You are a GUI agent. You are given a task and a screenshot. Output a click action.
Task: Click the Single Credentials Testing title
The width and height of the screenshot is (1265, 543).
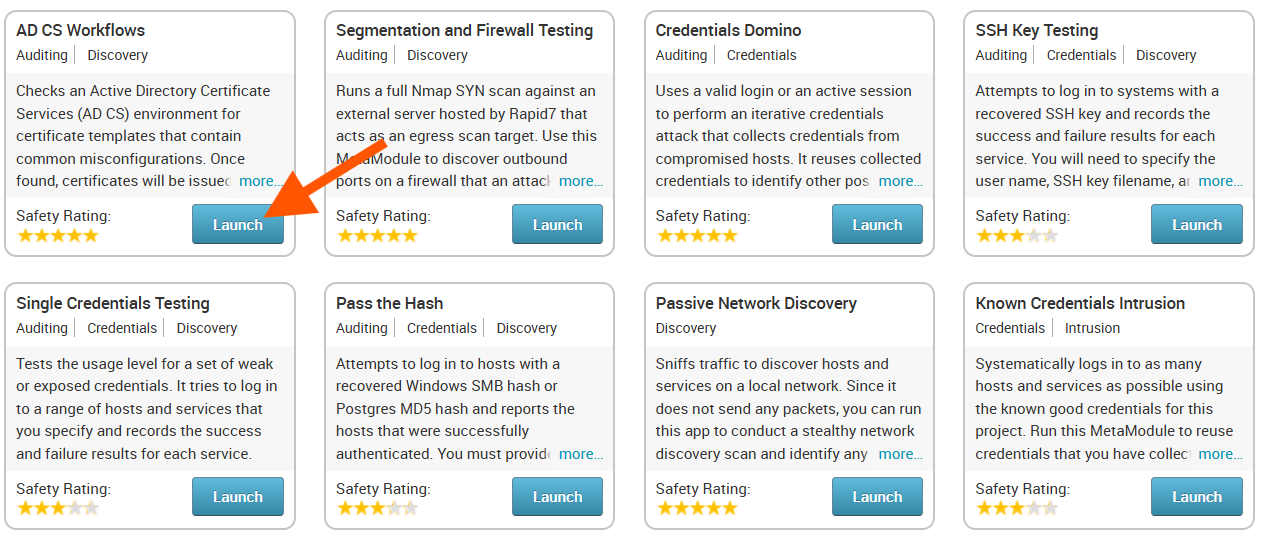113,303
